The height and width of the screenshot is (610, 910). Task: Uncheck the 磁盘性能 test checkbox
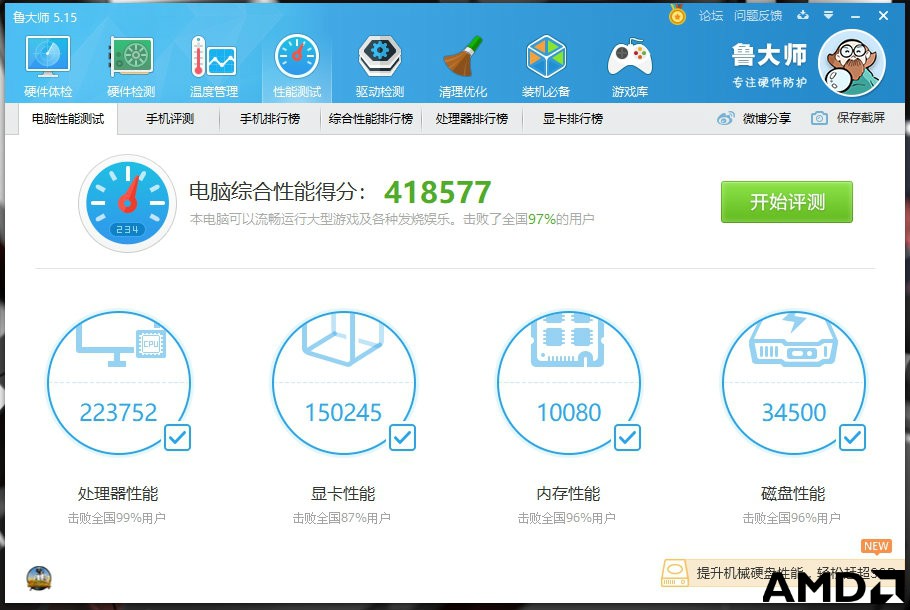852,438
